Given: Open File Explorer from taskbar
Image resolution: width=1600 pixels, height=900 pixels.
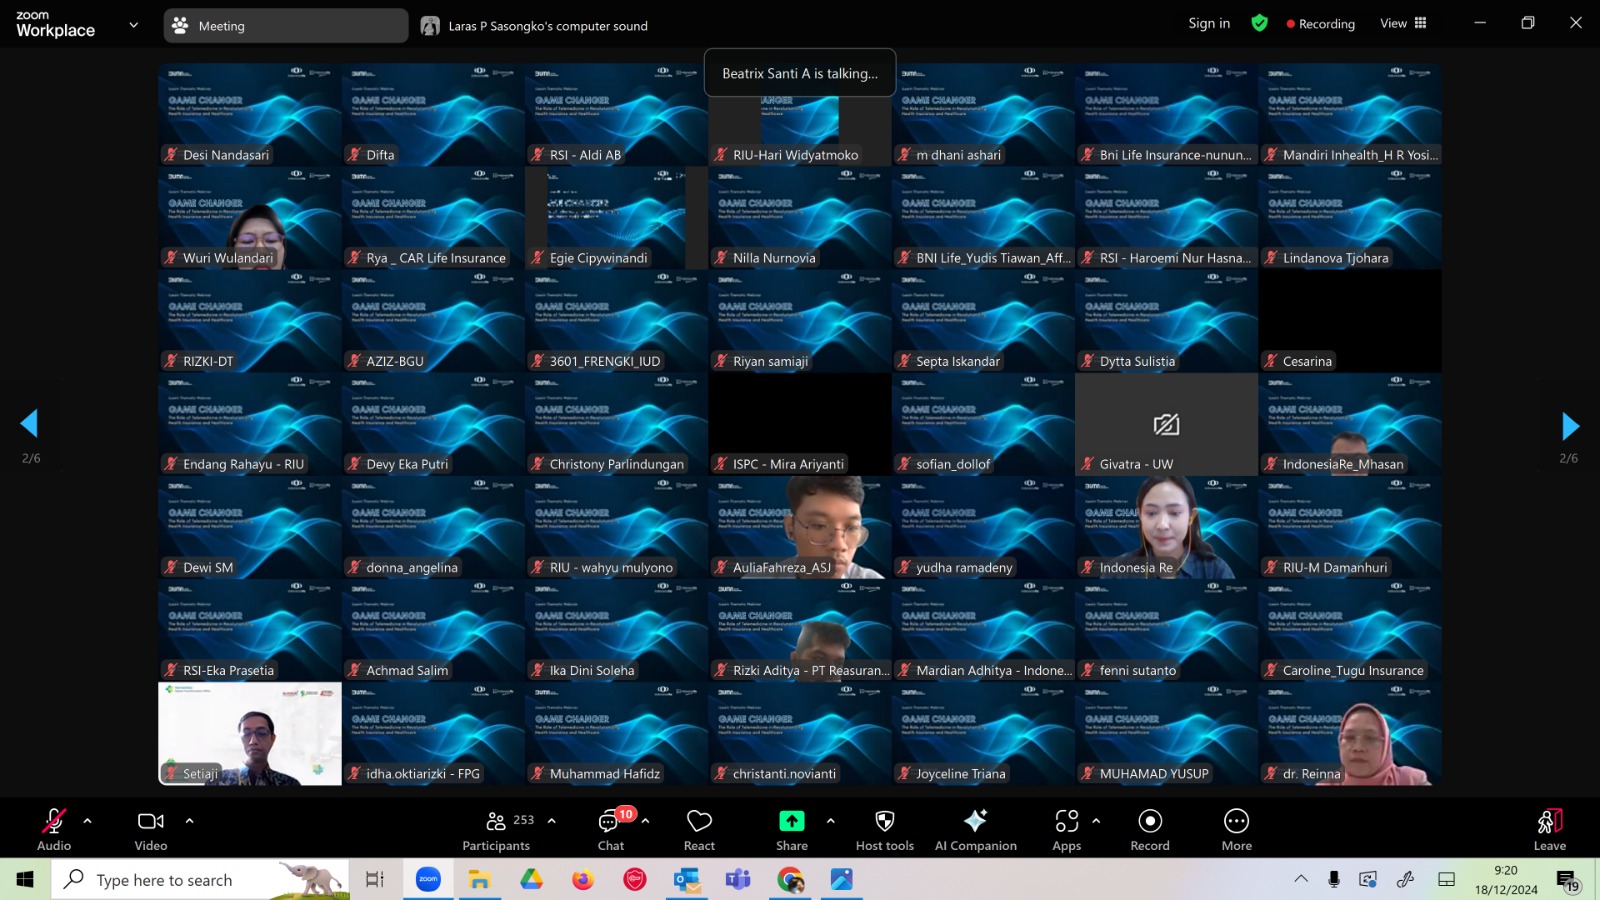Looking at the screenshot, I should (479, 880).
